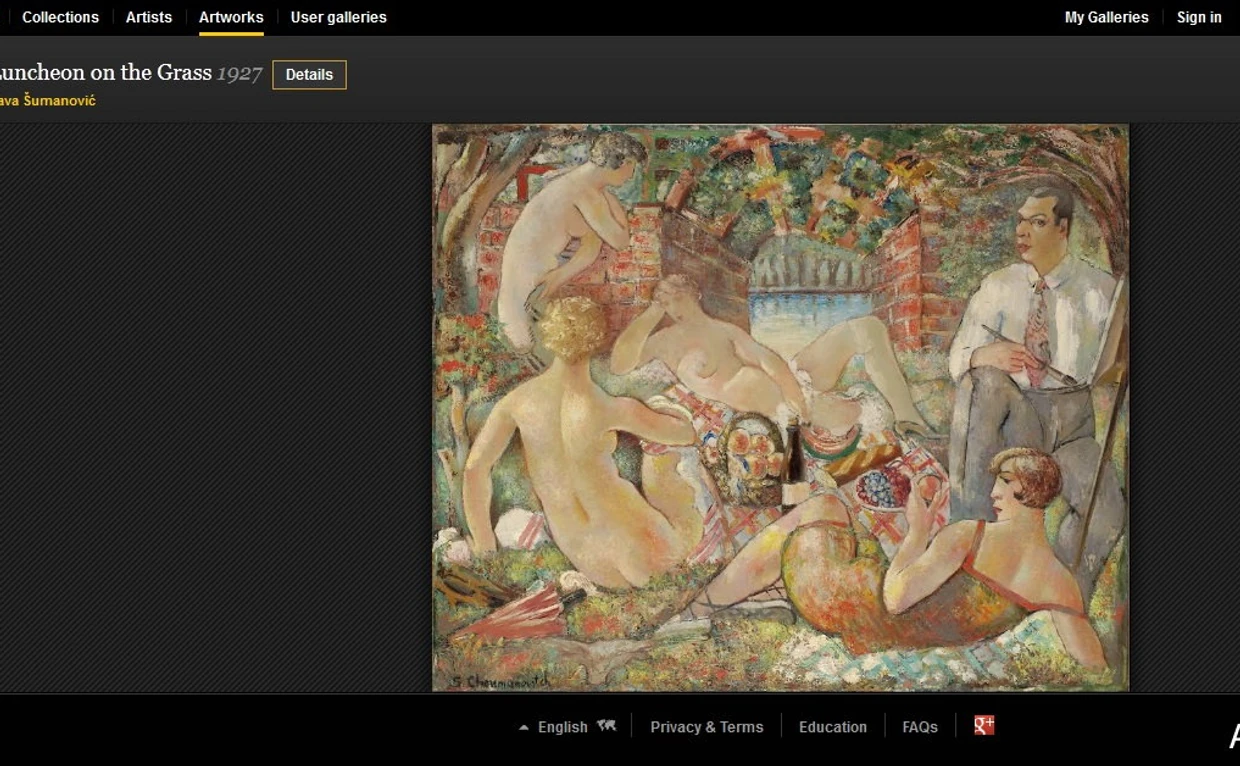This screenshot has width=1240, height=766.
Task: Click the Luncheon on the Grass title
Action: click(105, 72)
